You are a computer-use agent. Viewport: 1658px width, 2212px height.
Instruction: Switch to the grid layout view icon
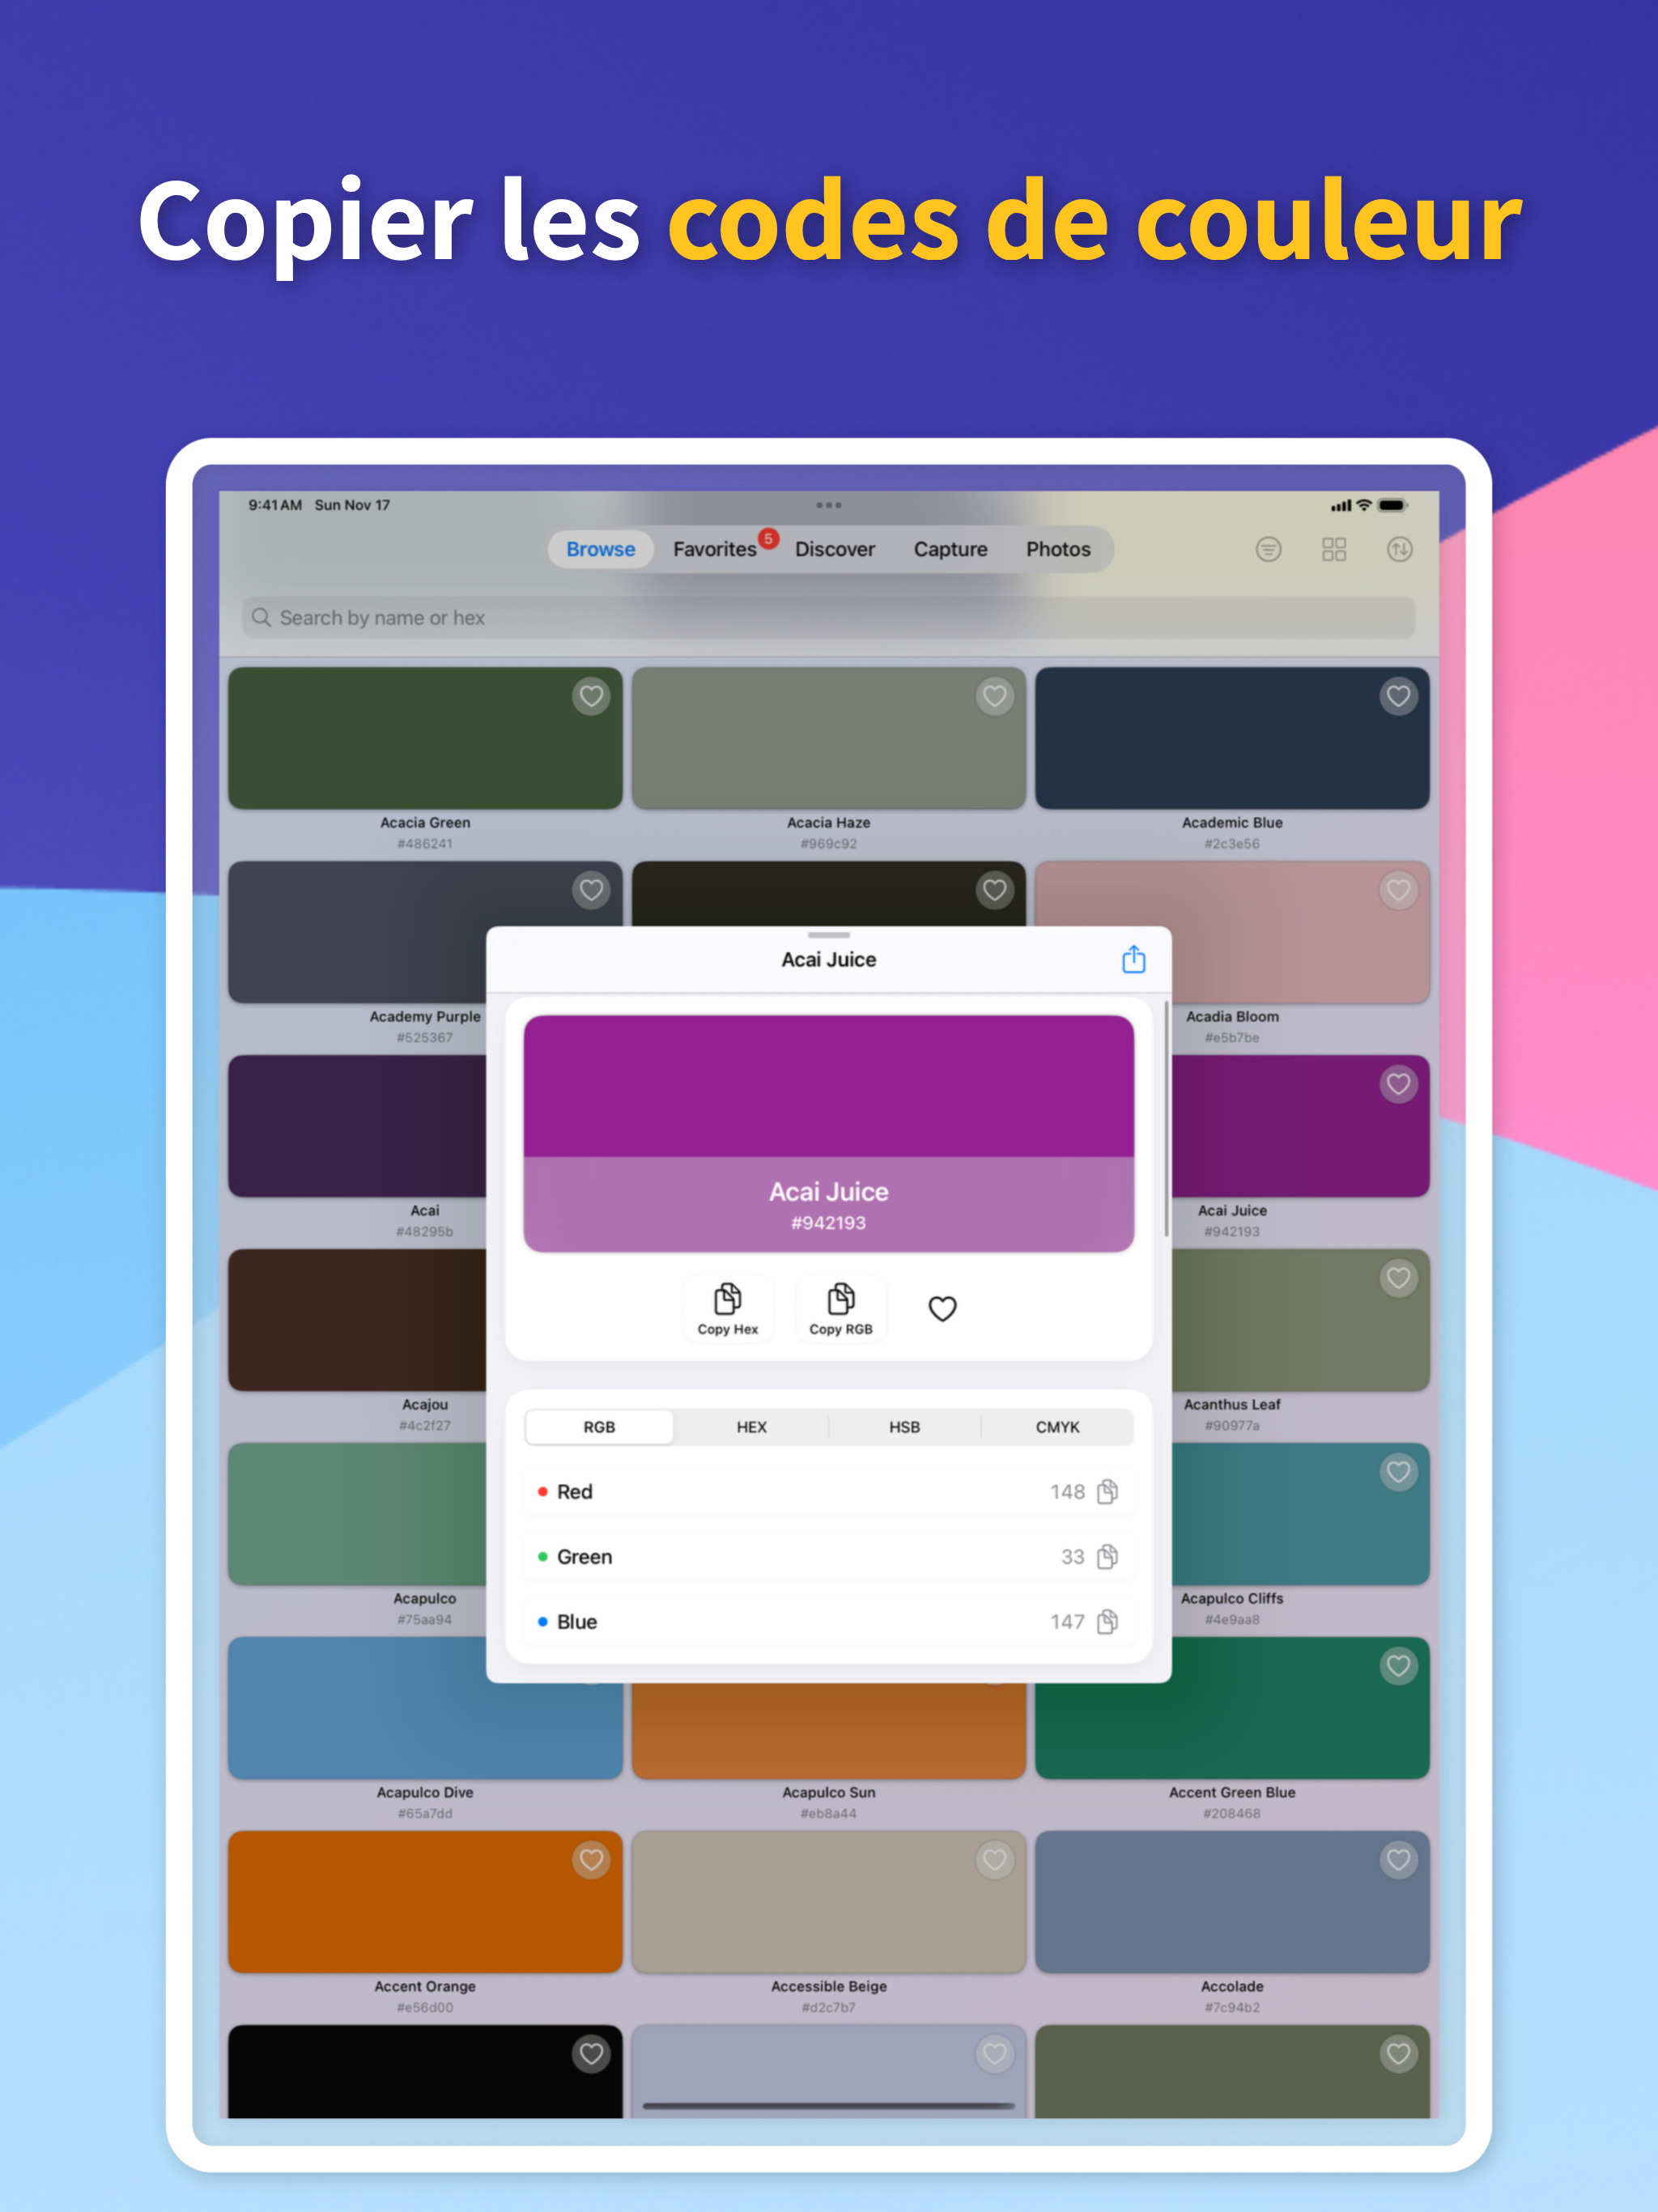click(x=1334, y=549)
